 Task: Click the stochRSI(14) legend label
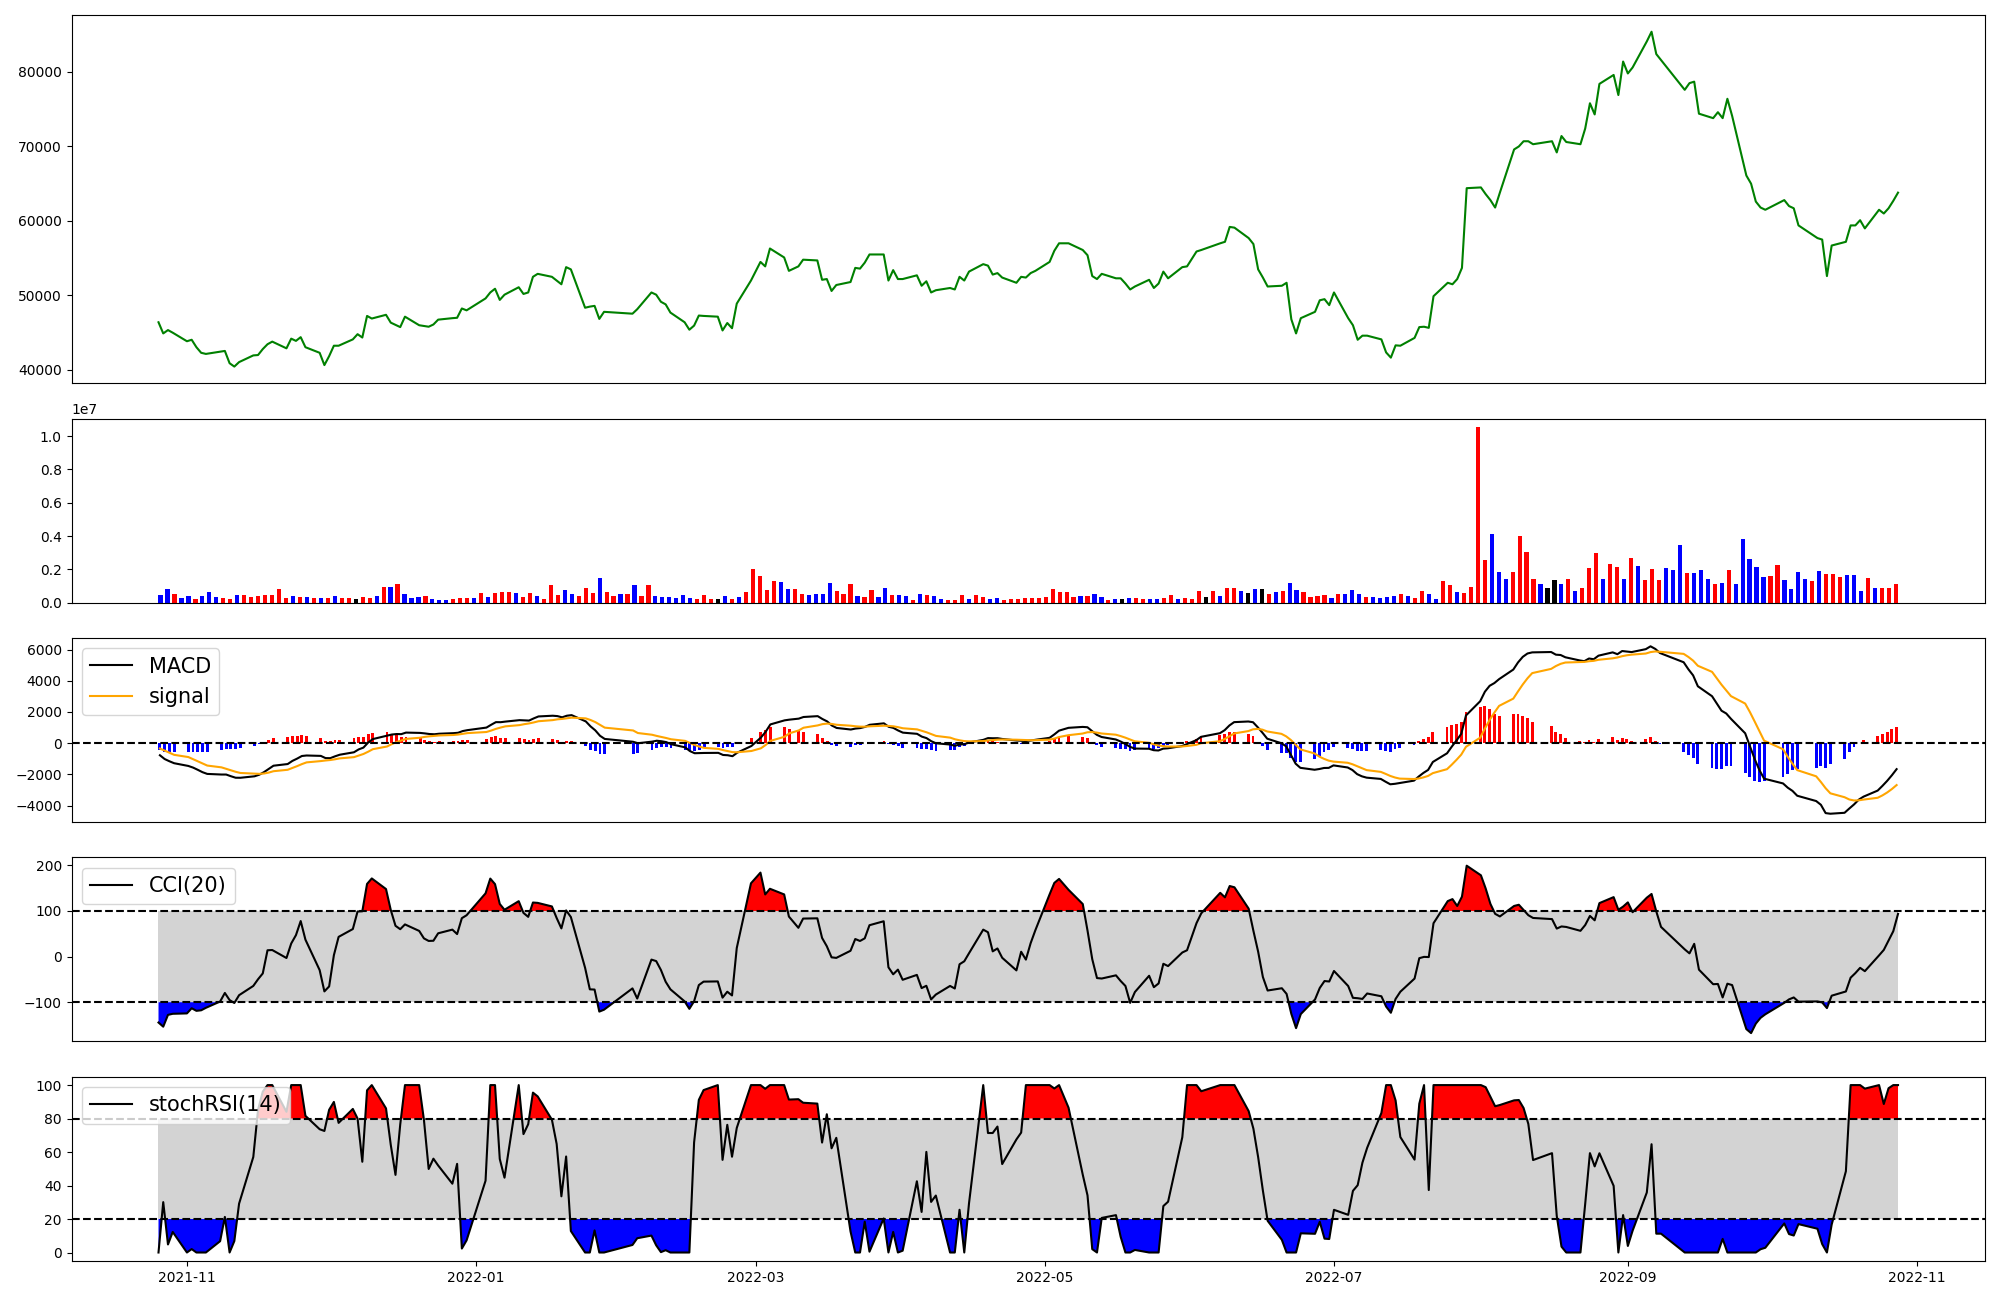point(215,1104)
